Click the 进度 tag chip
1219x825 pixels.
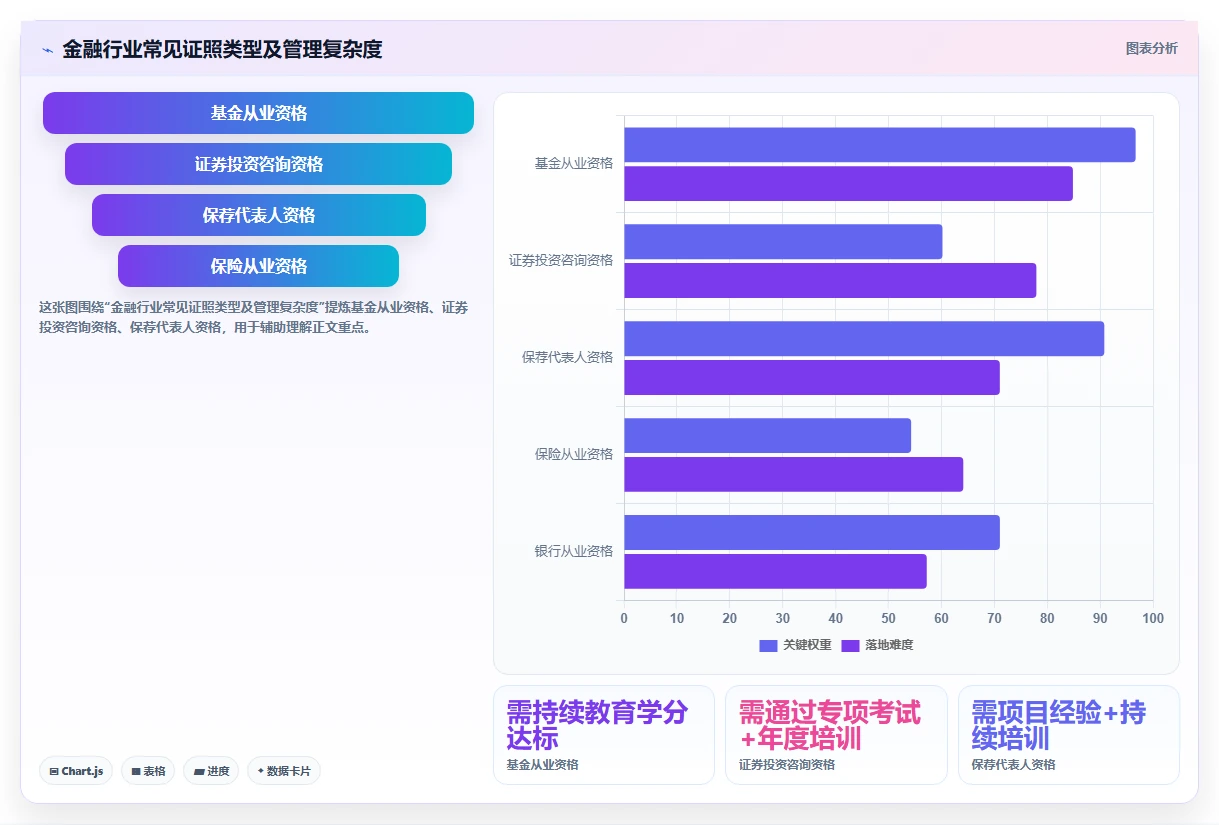(211, 771)
